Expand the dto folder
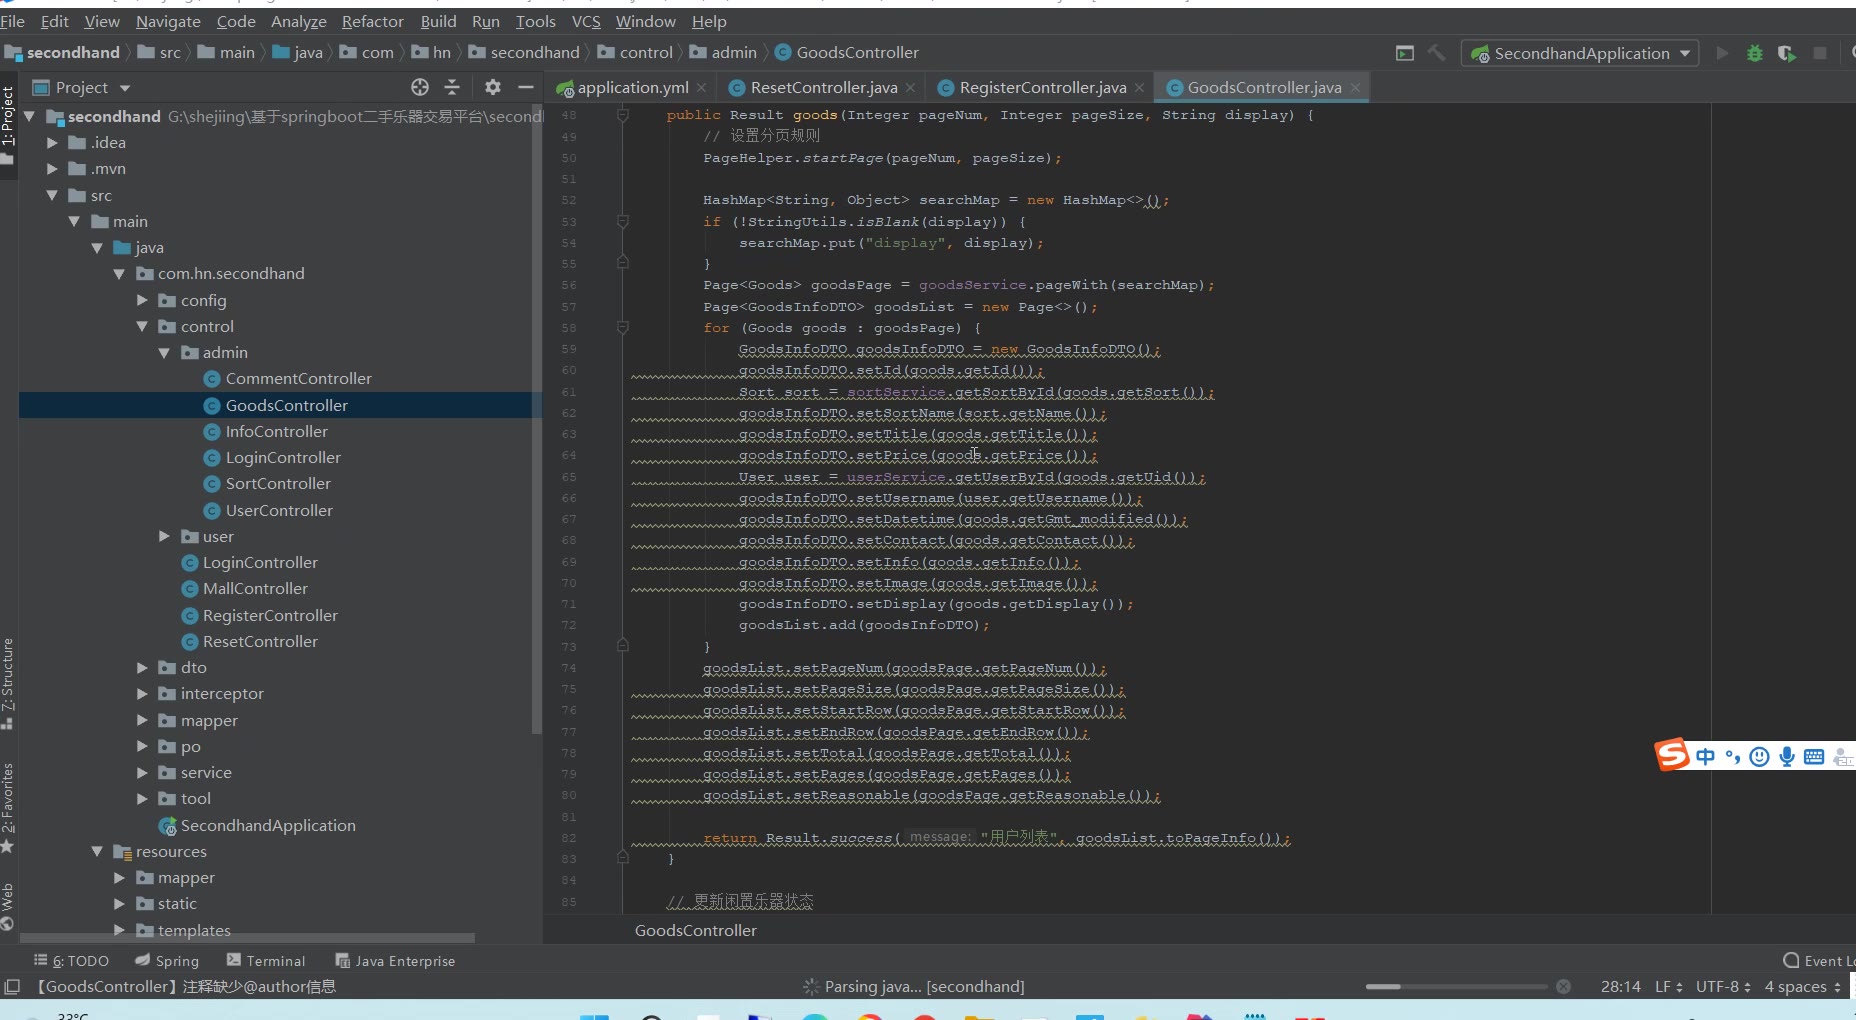Image resolution: width=1856 pixels, height=1020 pixels. tap(142, 667)
